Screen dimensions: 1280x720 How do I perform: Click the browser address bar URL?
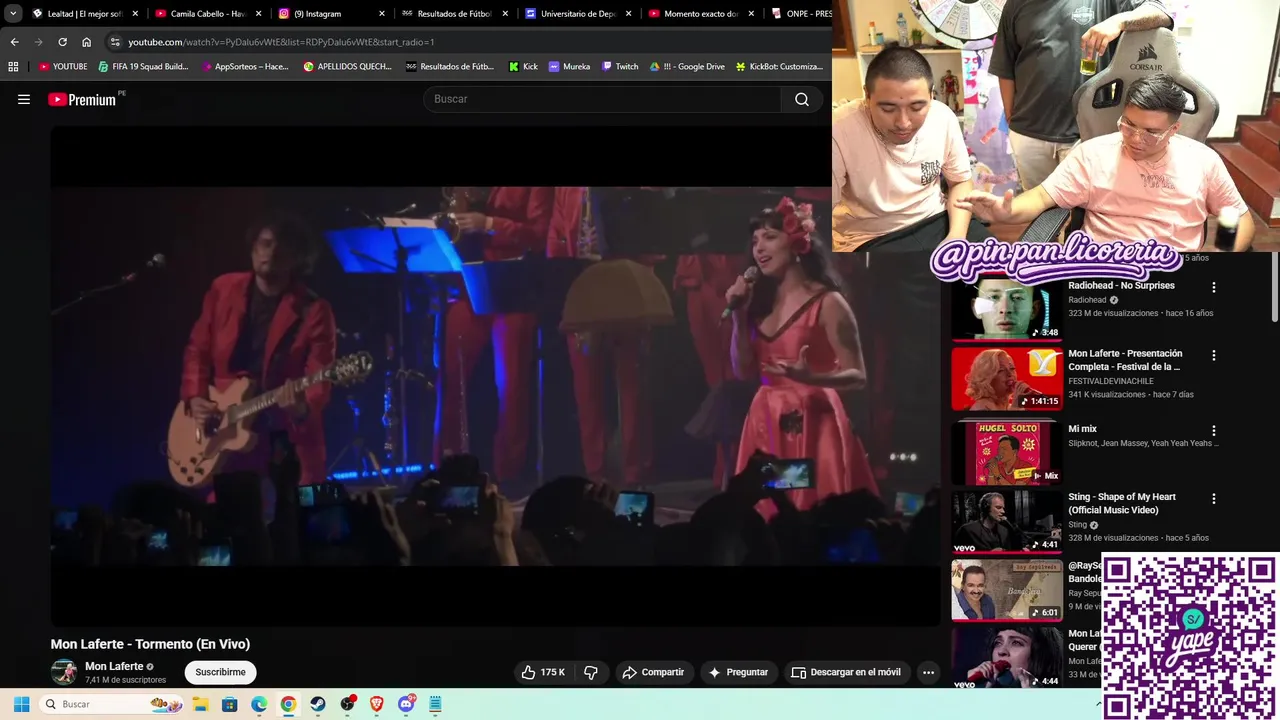pyautogui.click(x=281, y=42)
